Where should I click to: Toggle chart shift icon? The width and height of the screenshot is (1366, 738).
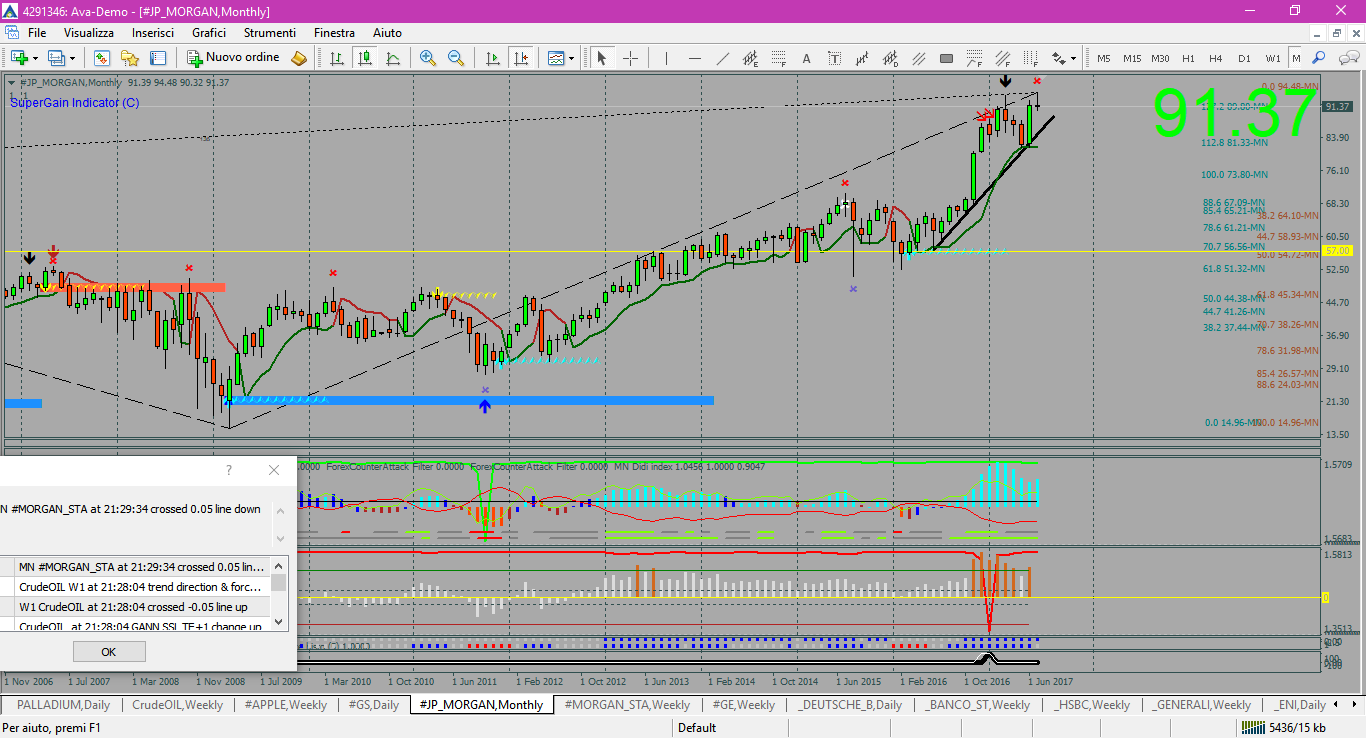point(520,58)
